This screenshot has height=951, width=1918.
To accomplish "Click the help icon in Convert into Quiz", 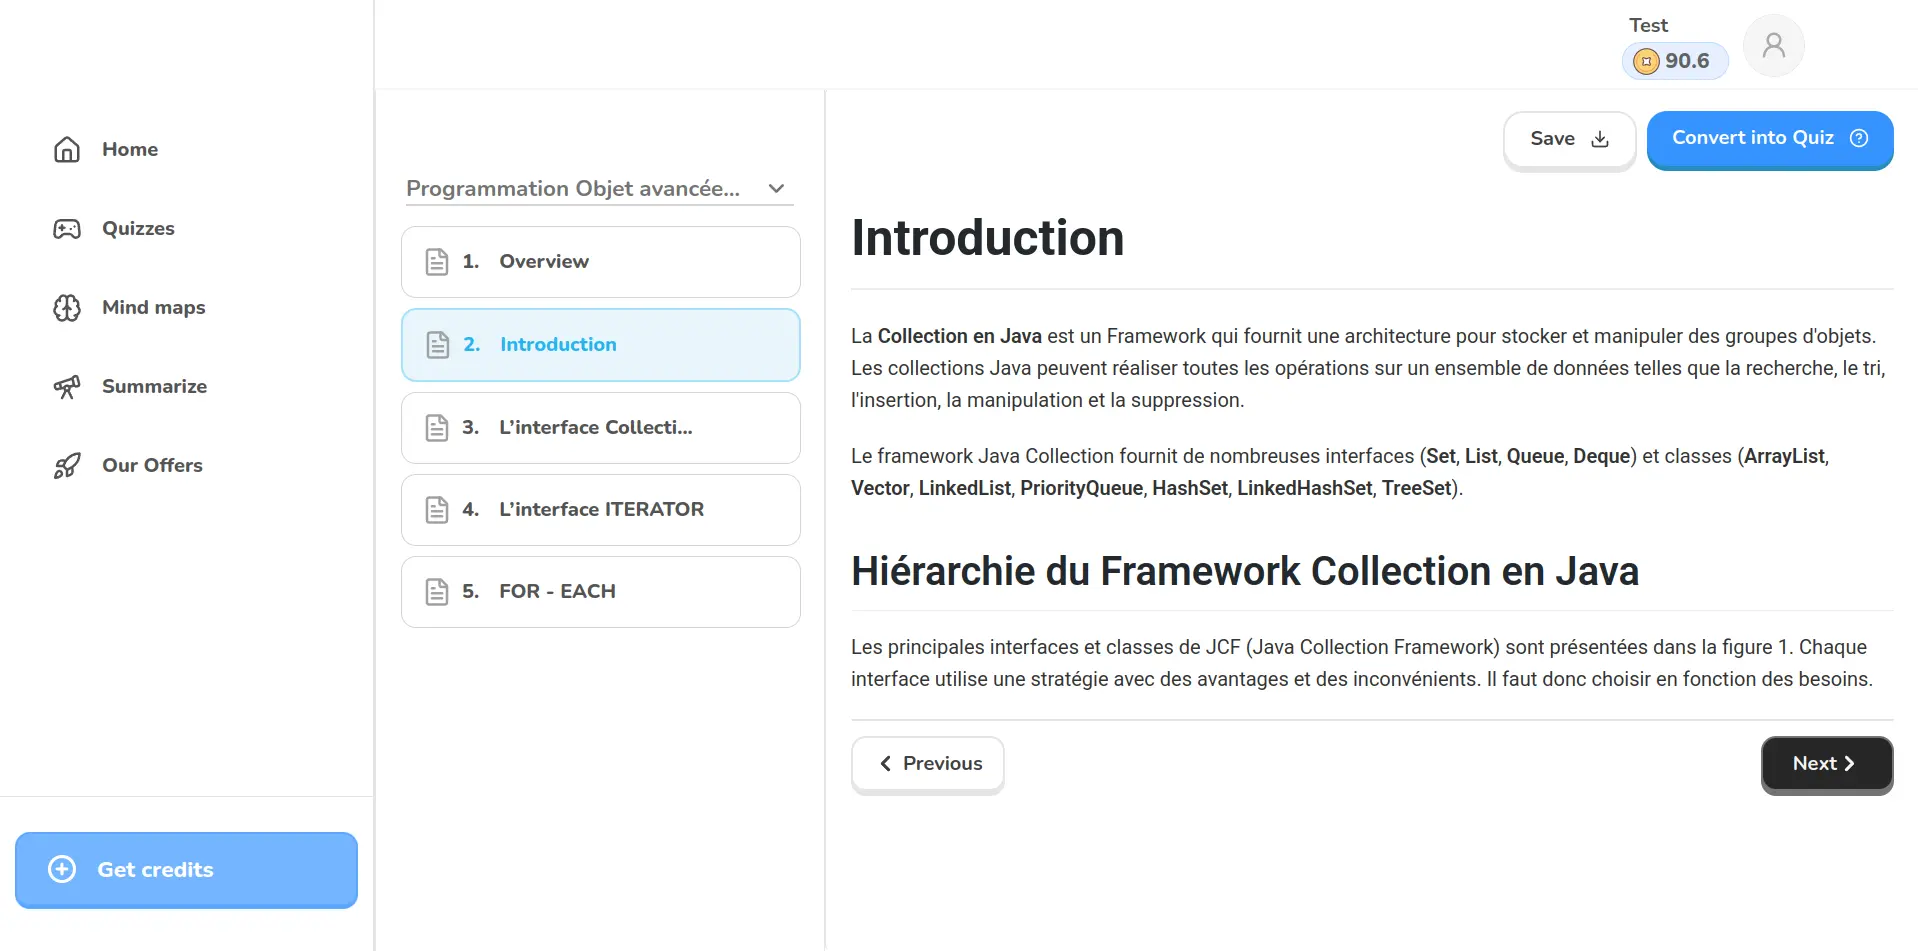I will click(x=1859, y=138).
